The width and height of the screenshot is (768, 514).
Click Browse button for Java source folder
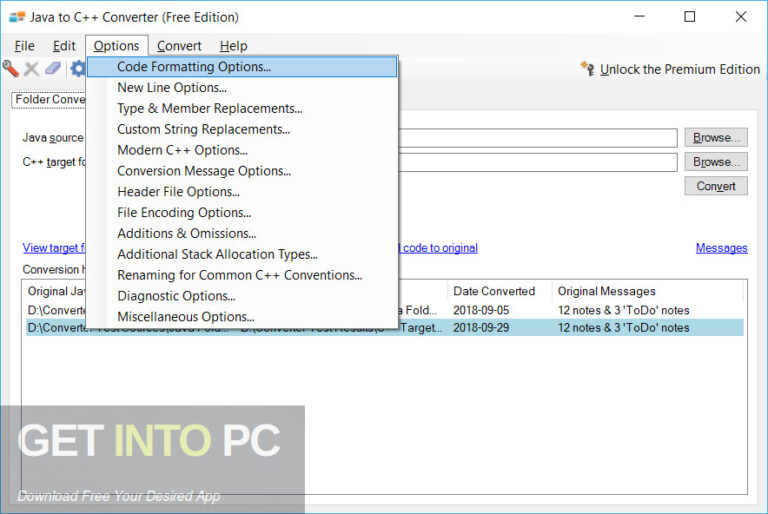click(x=716, y=138)
